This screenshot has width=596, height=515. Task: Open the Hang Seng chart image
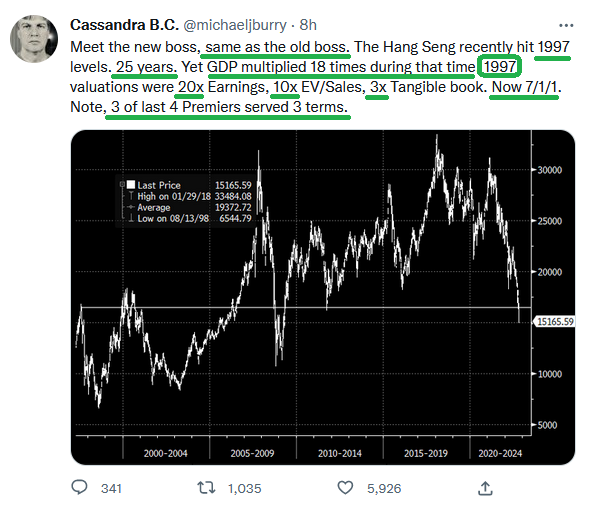click(323, 297)
